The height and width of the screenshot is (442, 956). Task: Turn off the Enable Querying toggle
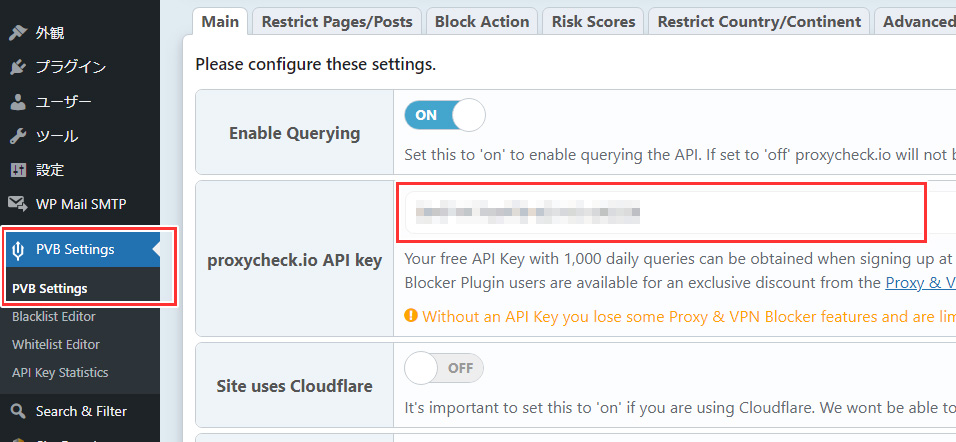pos(444,115)
